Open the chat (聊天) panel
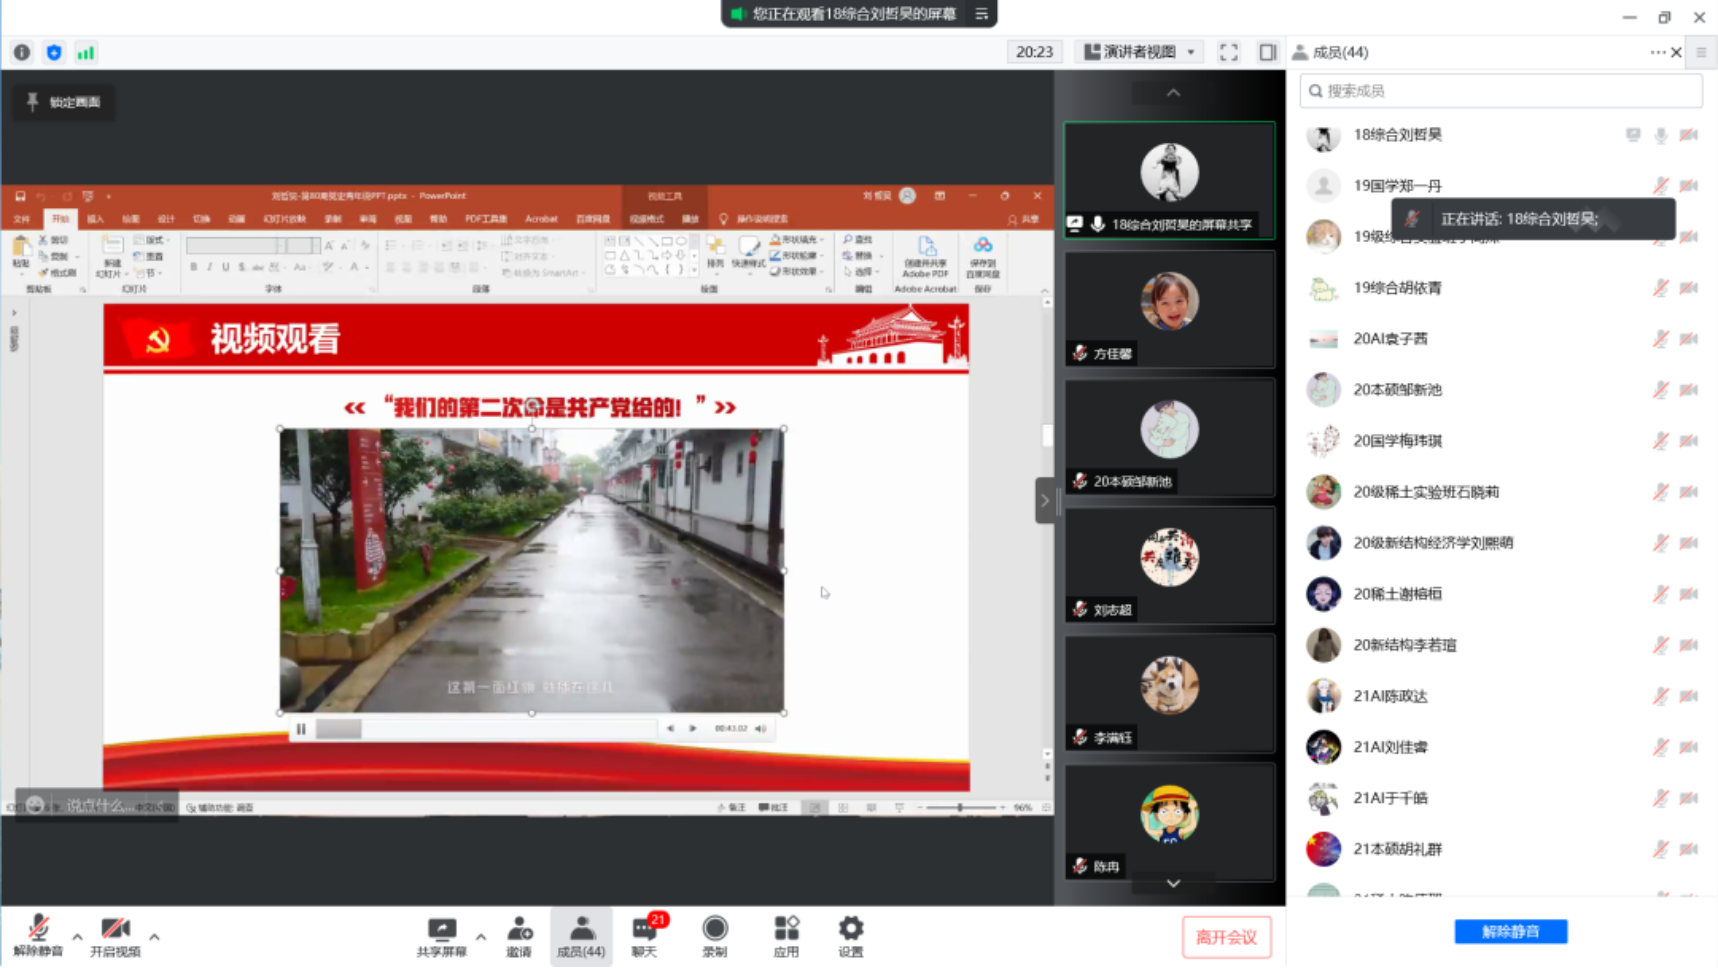Screen dimensions: 1718x968 645,936
